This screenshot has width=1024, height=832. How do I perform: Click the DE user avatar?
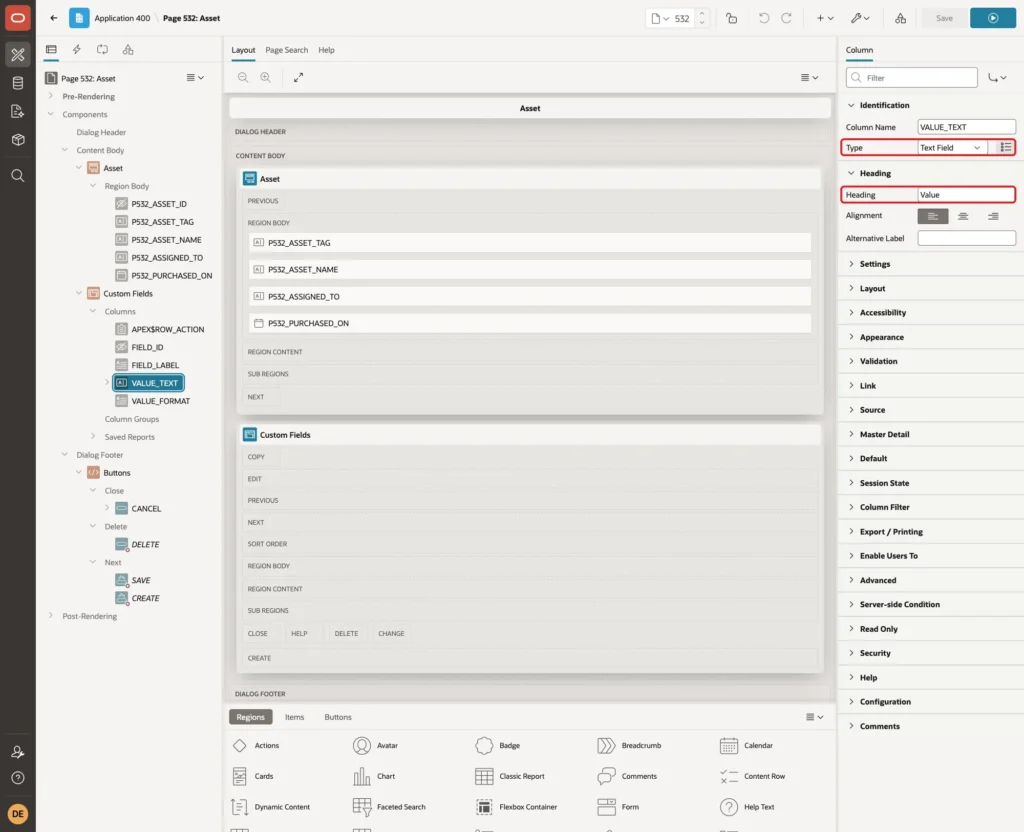[x=18, y=814]
